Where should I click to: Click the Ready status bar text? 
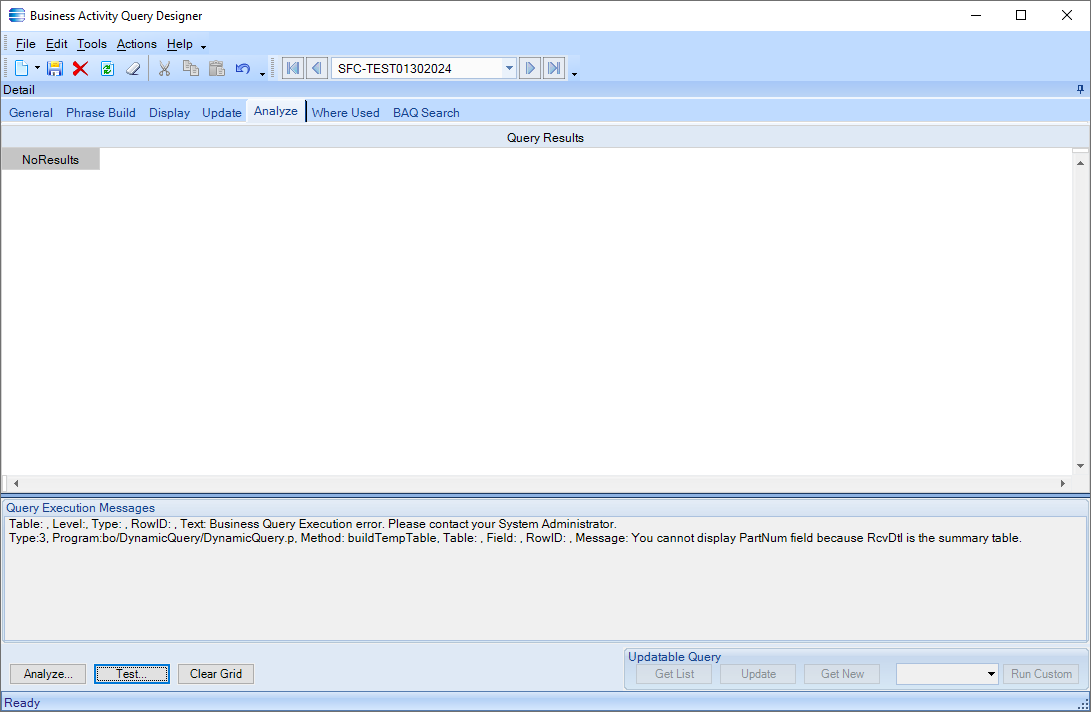click(x=22, y=703)
